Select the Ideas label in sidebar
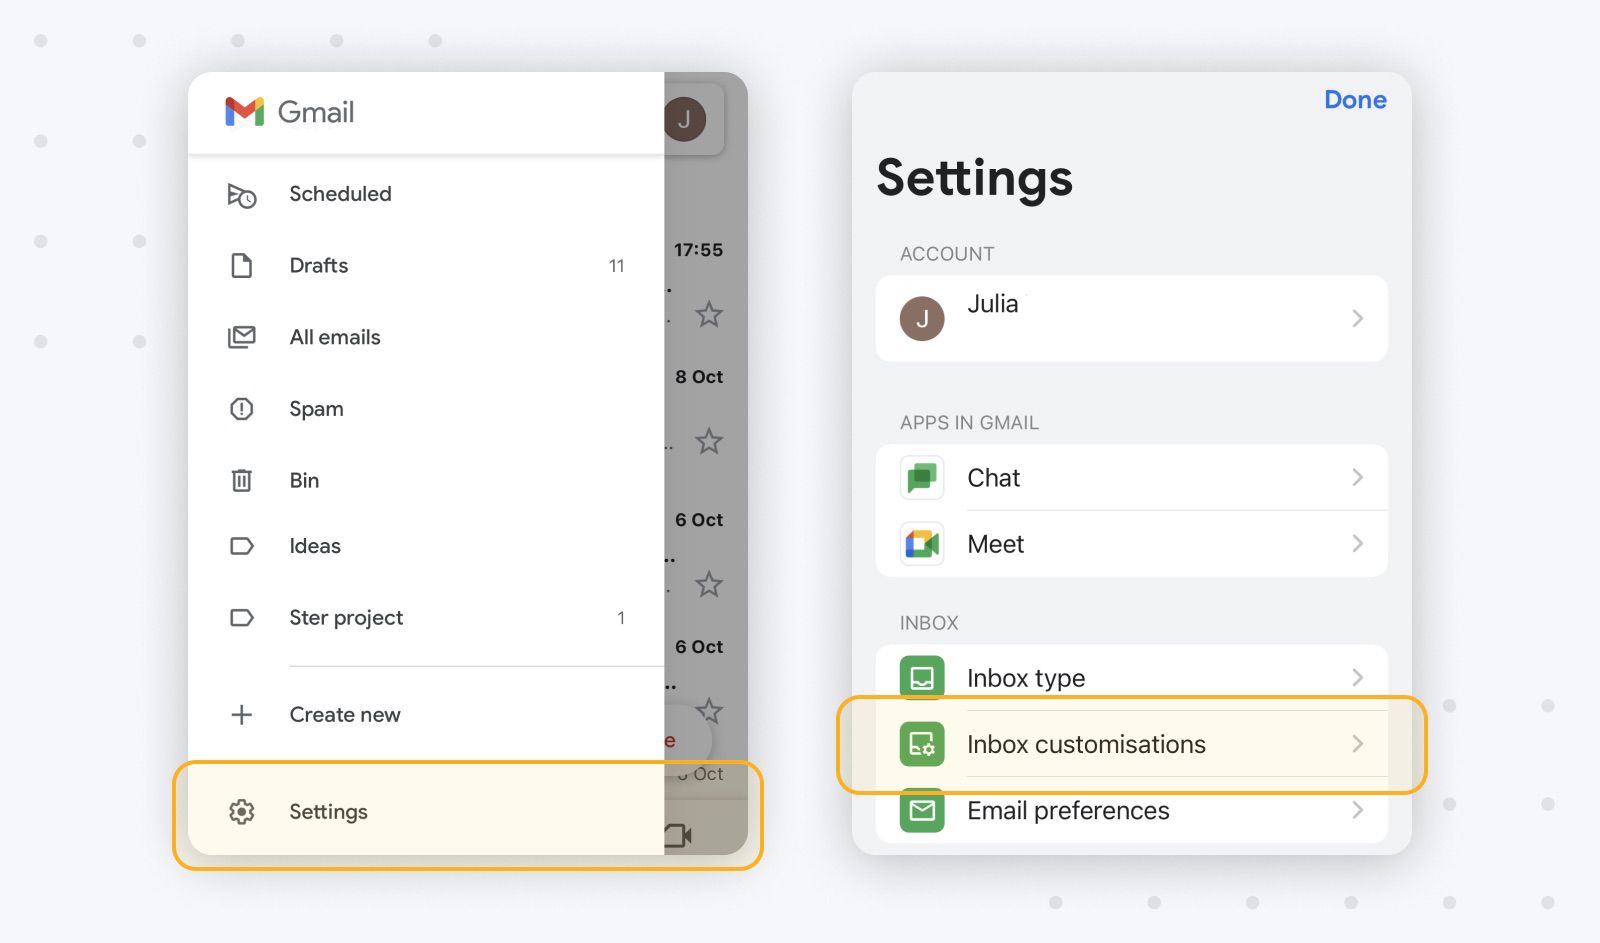The height and width of the screenshot is (943, 1600). 314,546
